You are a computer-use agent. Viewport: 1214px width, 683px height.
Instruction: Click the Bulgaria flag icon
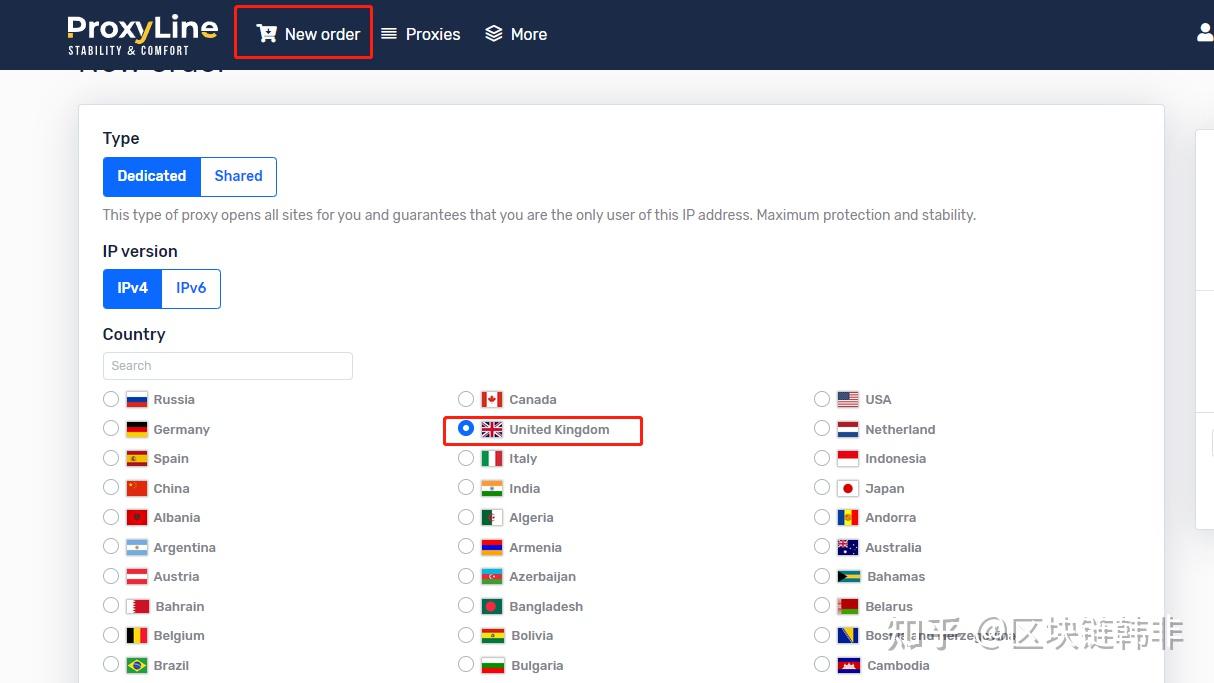(492, 665)
